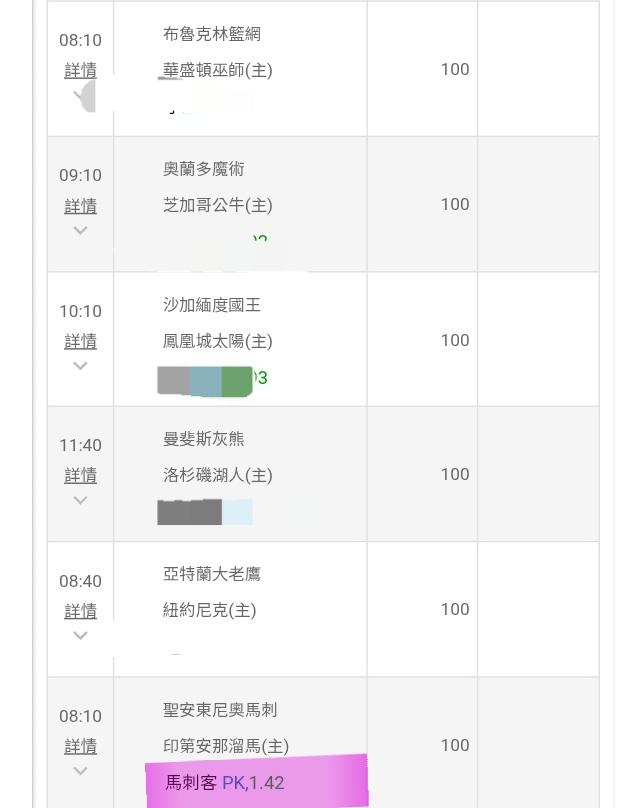Select 紐約尼克(主) team
The image size is (634, 808).
click(210, 610)
